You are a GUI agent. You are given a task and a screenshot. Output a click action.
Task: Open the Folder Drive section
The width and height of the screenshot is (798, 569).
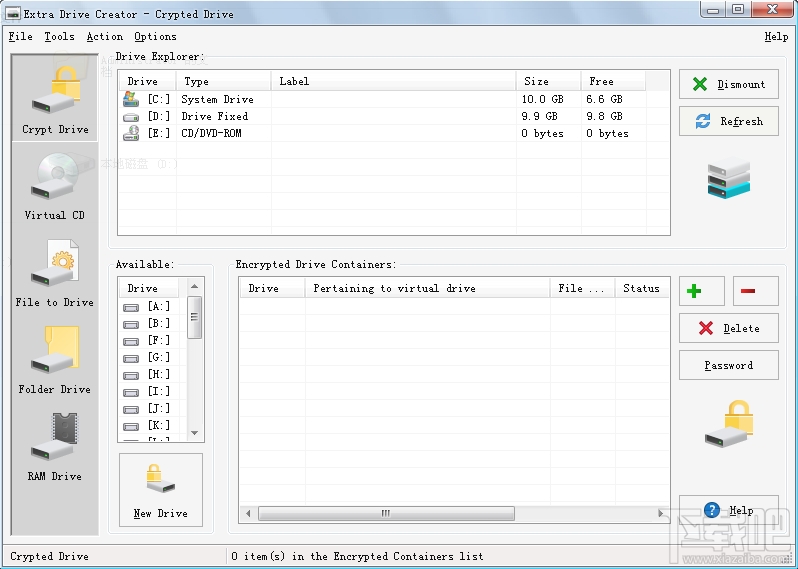(x=55, y=360)
